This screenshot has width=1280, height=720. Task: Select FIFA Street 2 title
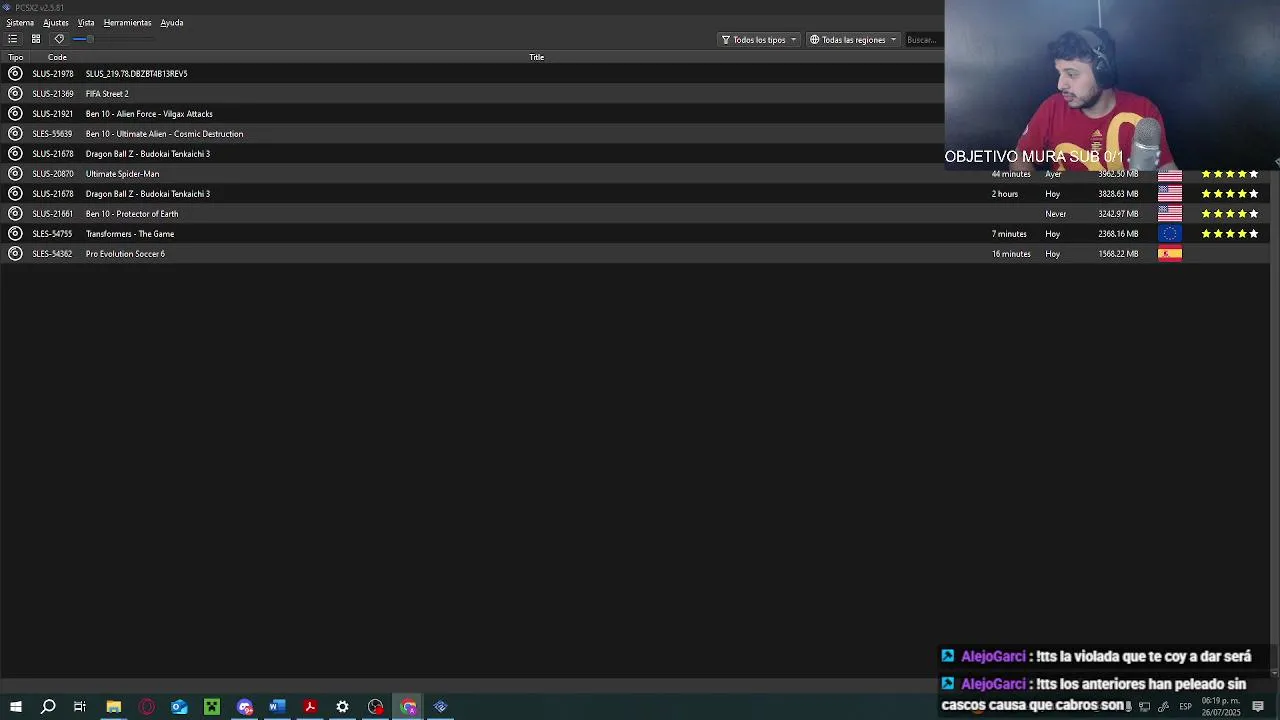(107, 94)
